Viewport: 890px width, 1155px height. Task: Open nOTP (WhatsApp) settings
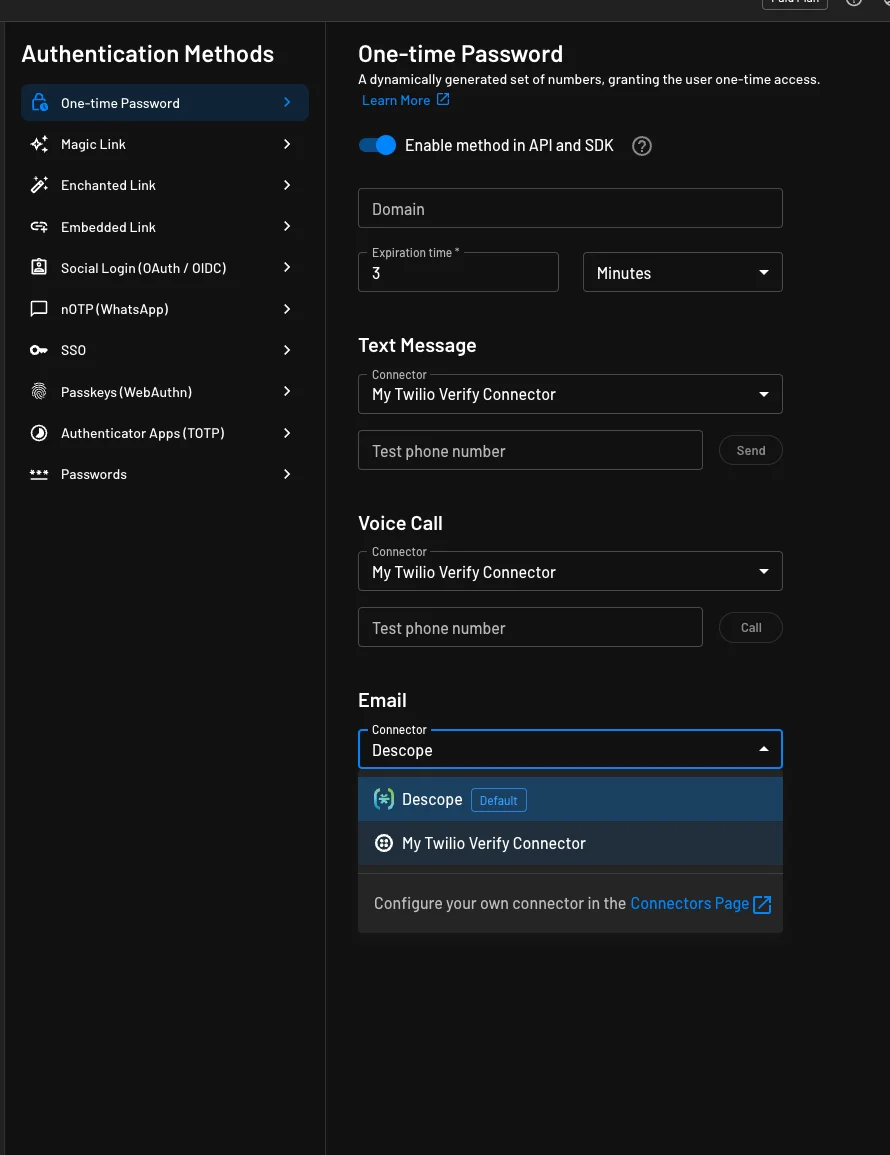164,309
